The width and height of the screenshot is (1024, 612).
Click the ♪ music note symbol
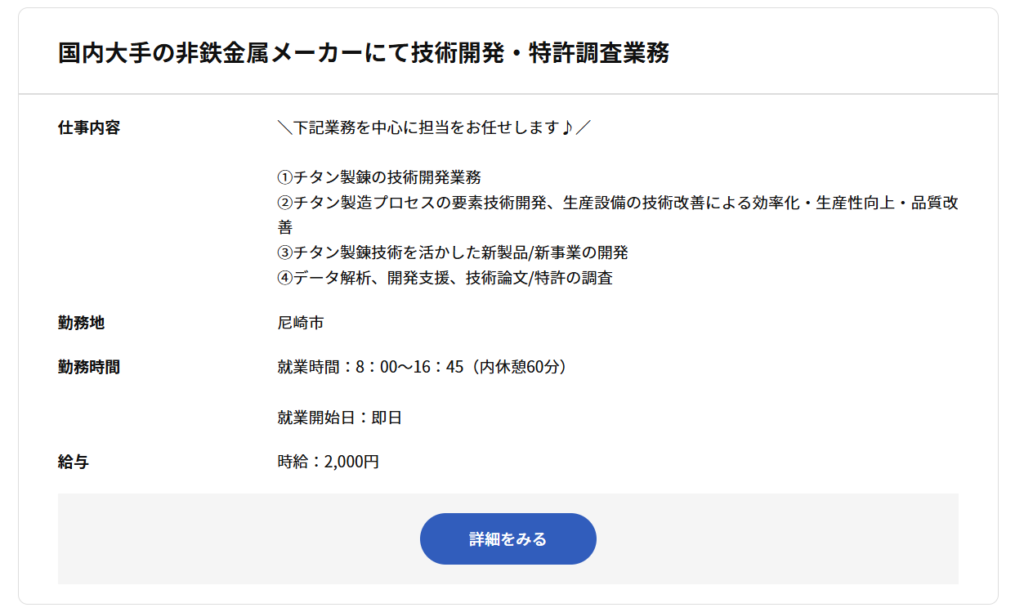[567, 128]
